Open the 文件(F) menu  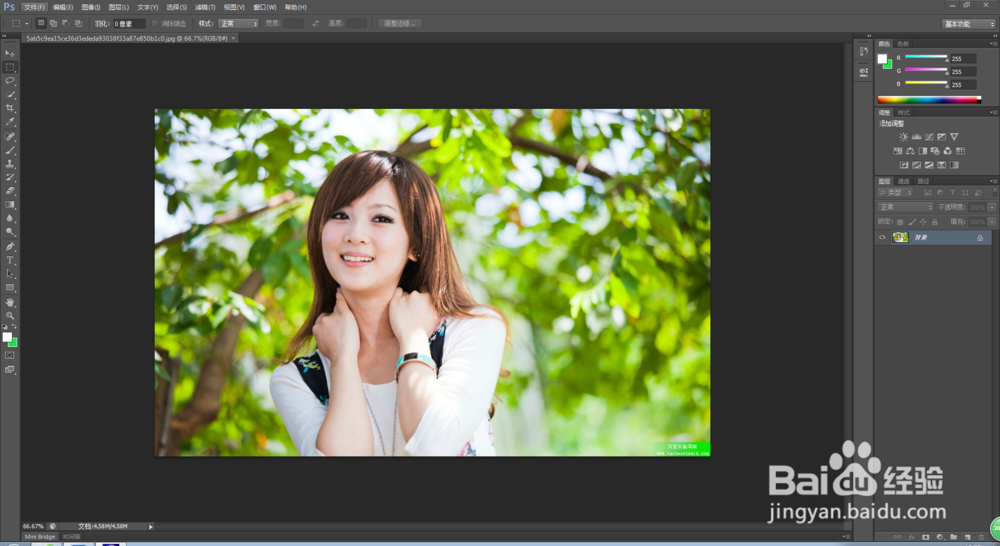(34, 7)
